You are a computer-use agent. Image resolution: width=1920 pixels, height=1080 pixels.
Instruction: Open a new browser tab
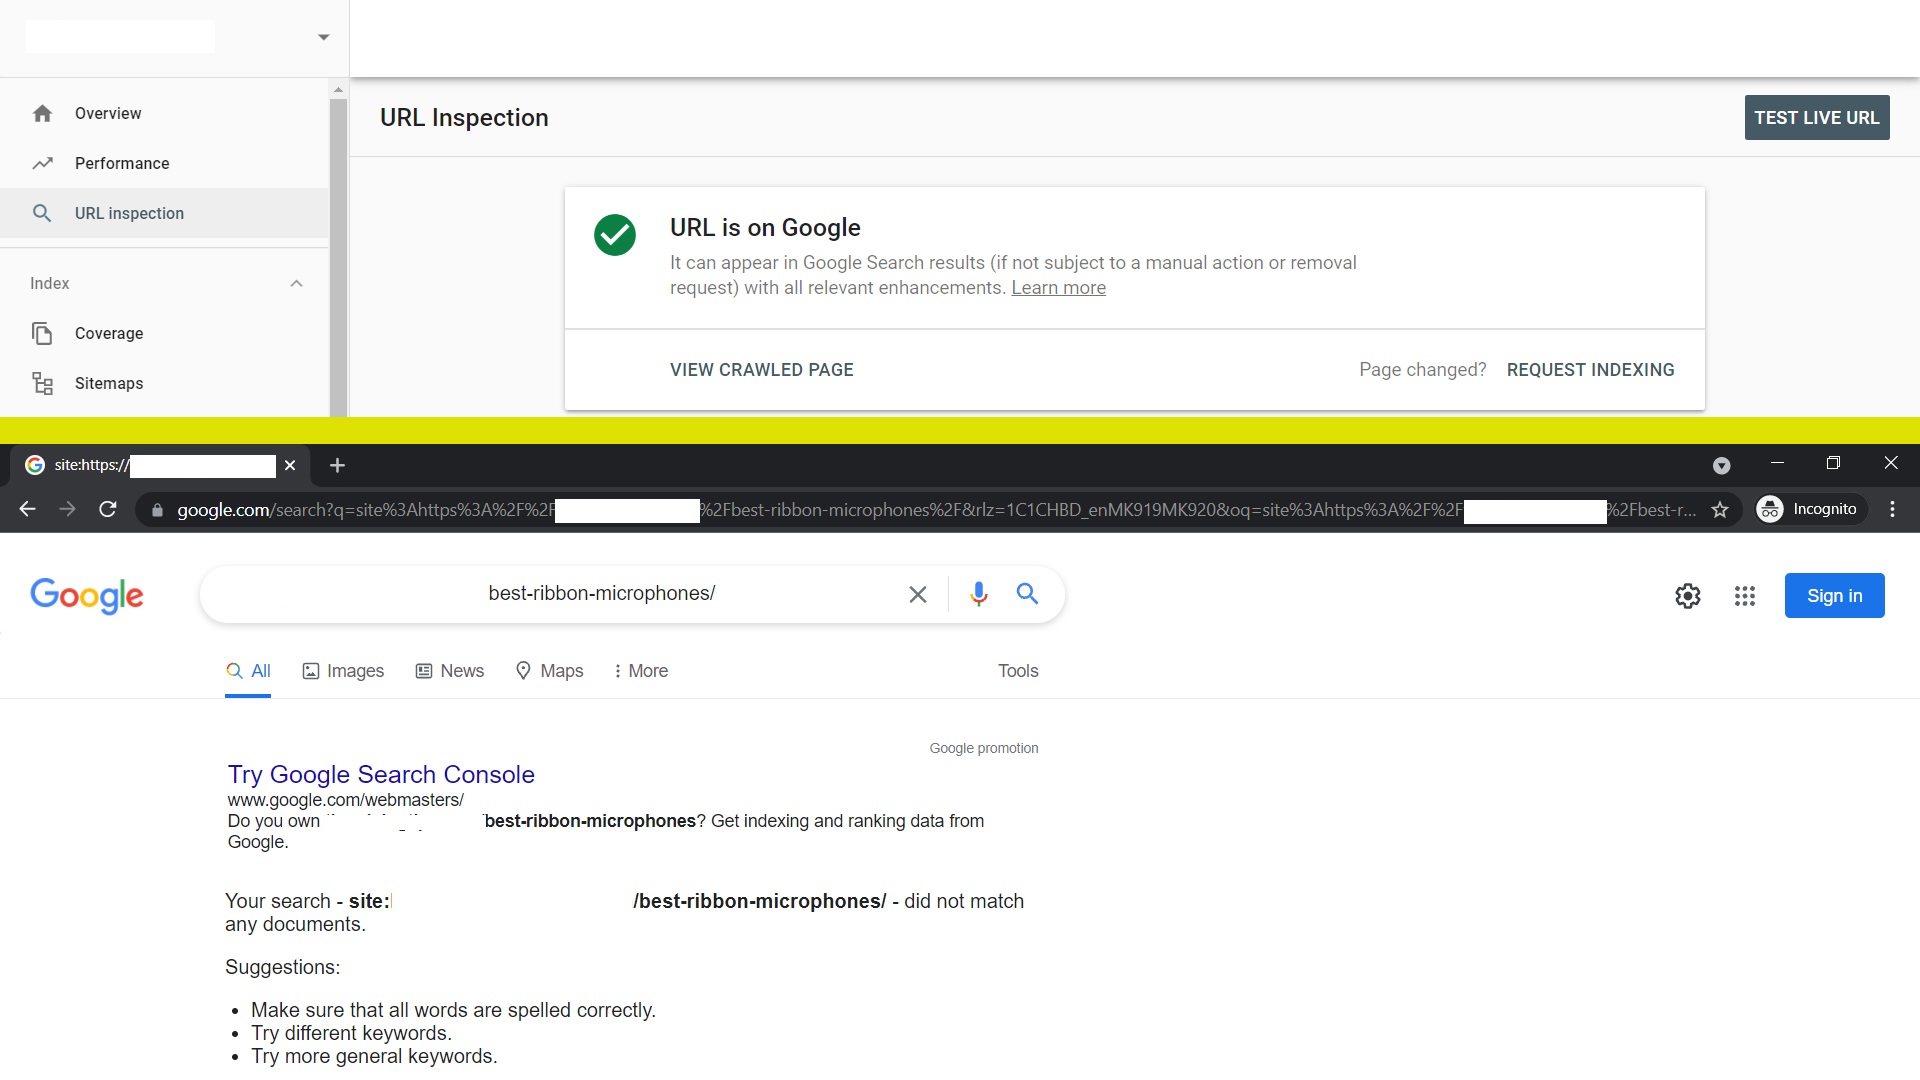pyautogui.click(x=337, y=465)
